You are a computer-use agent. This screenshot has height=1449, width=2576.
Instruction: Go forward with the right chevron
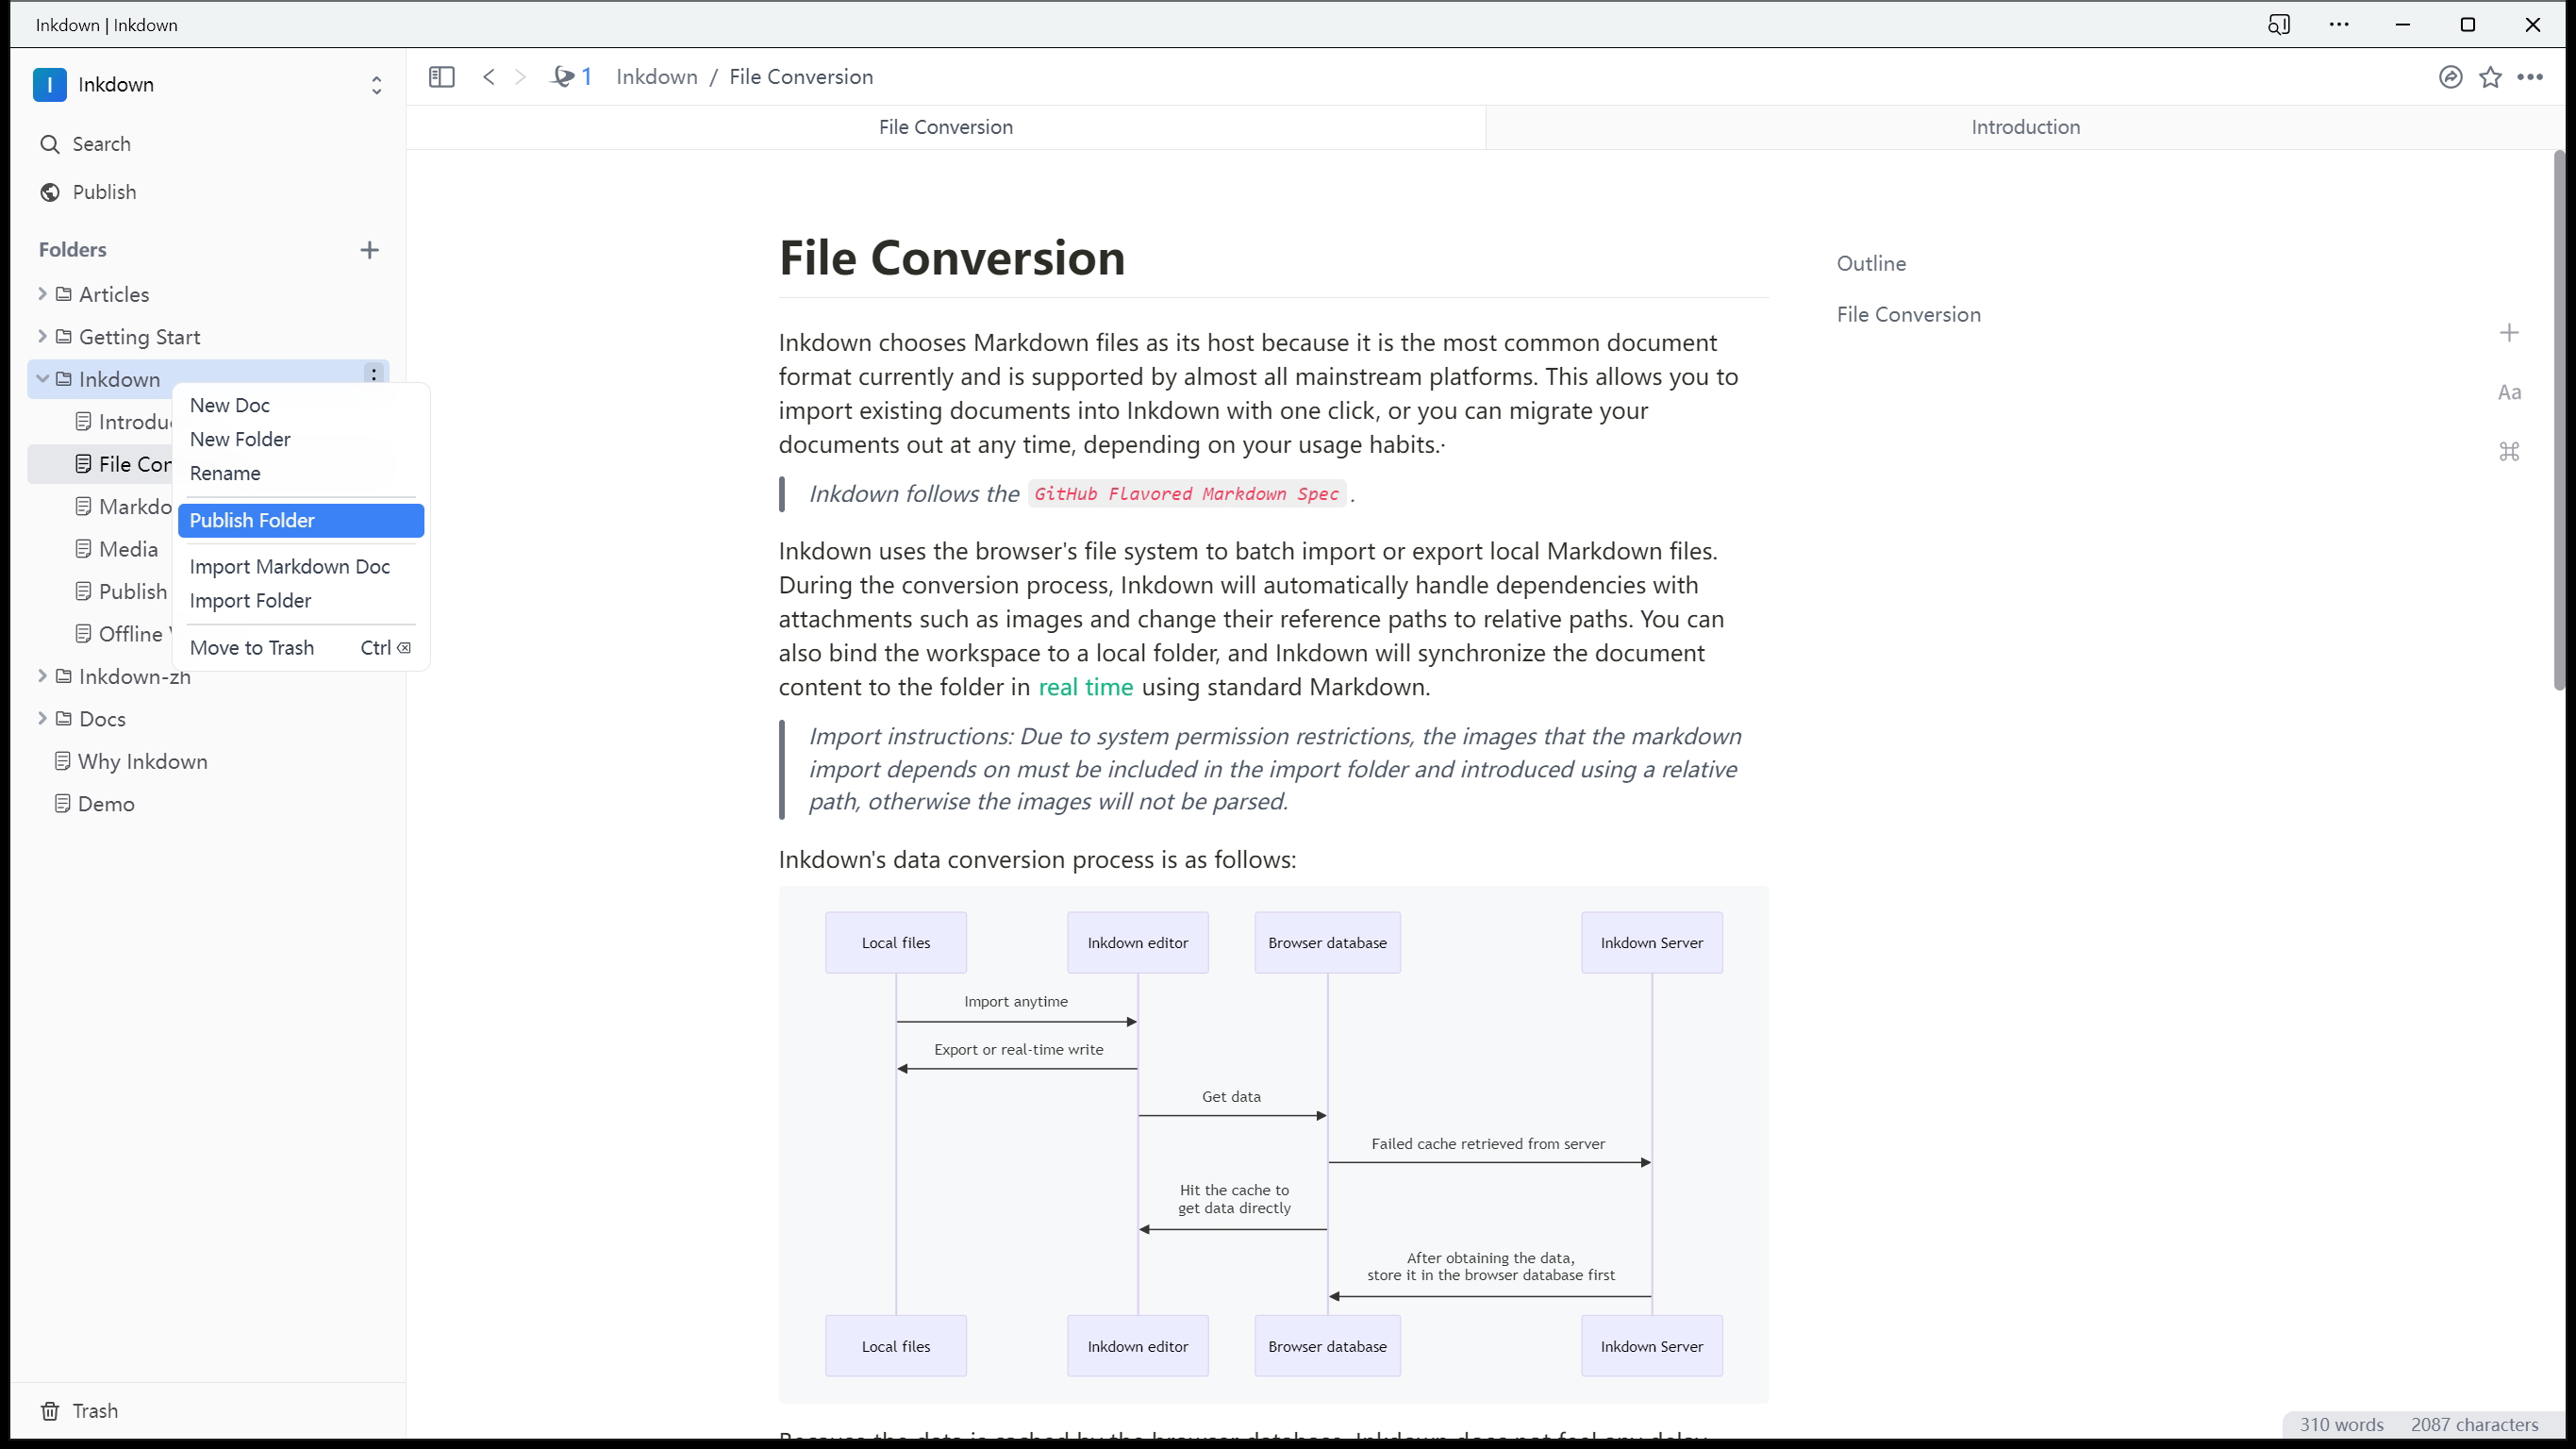point(520,77)
